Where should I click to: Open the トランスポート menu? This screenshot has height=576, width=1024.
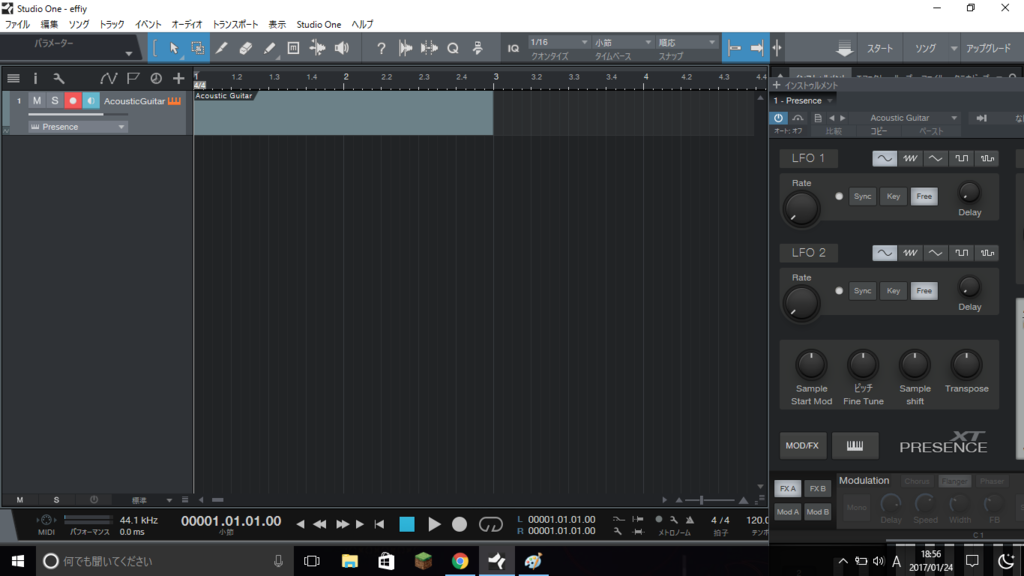[x=235, y=24]
